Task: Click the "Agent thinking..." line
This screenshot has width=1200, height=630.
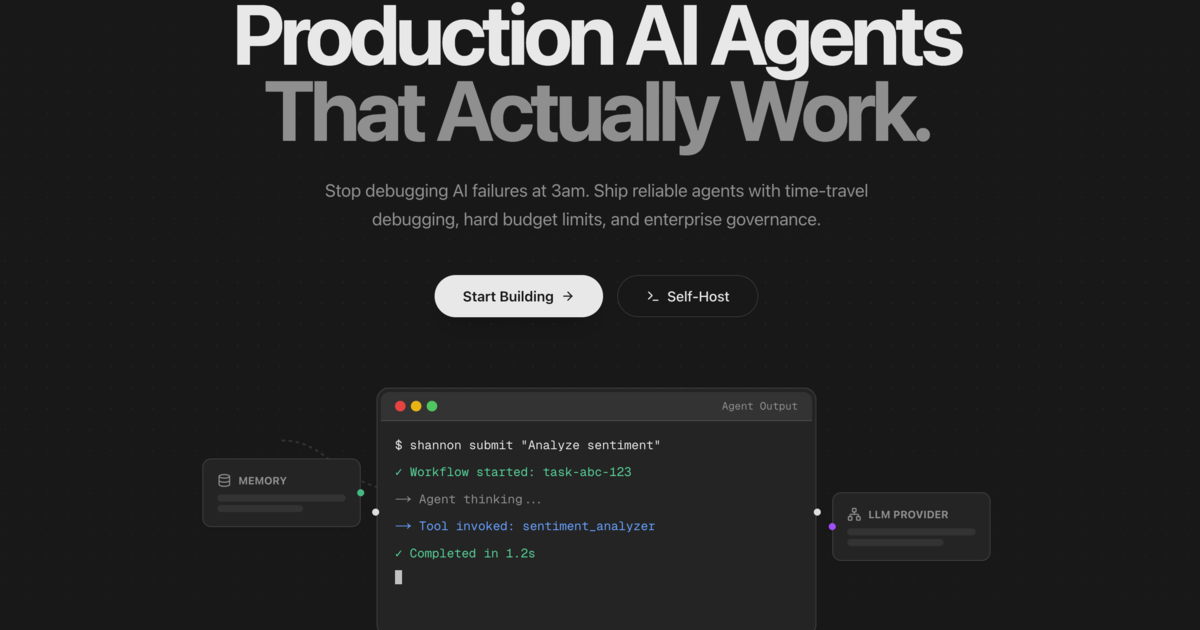Action: [469, 499]
